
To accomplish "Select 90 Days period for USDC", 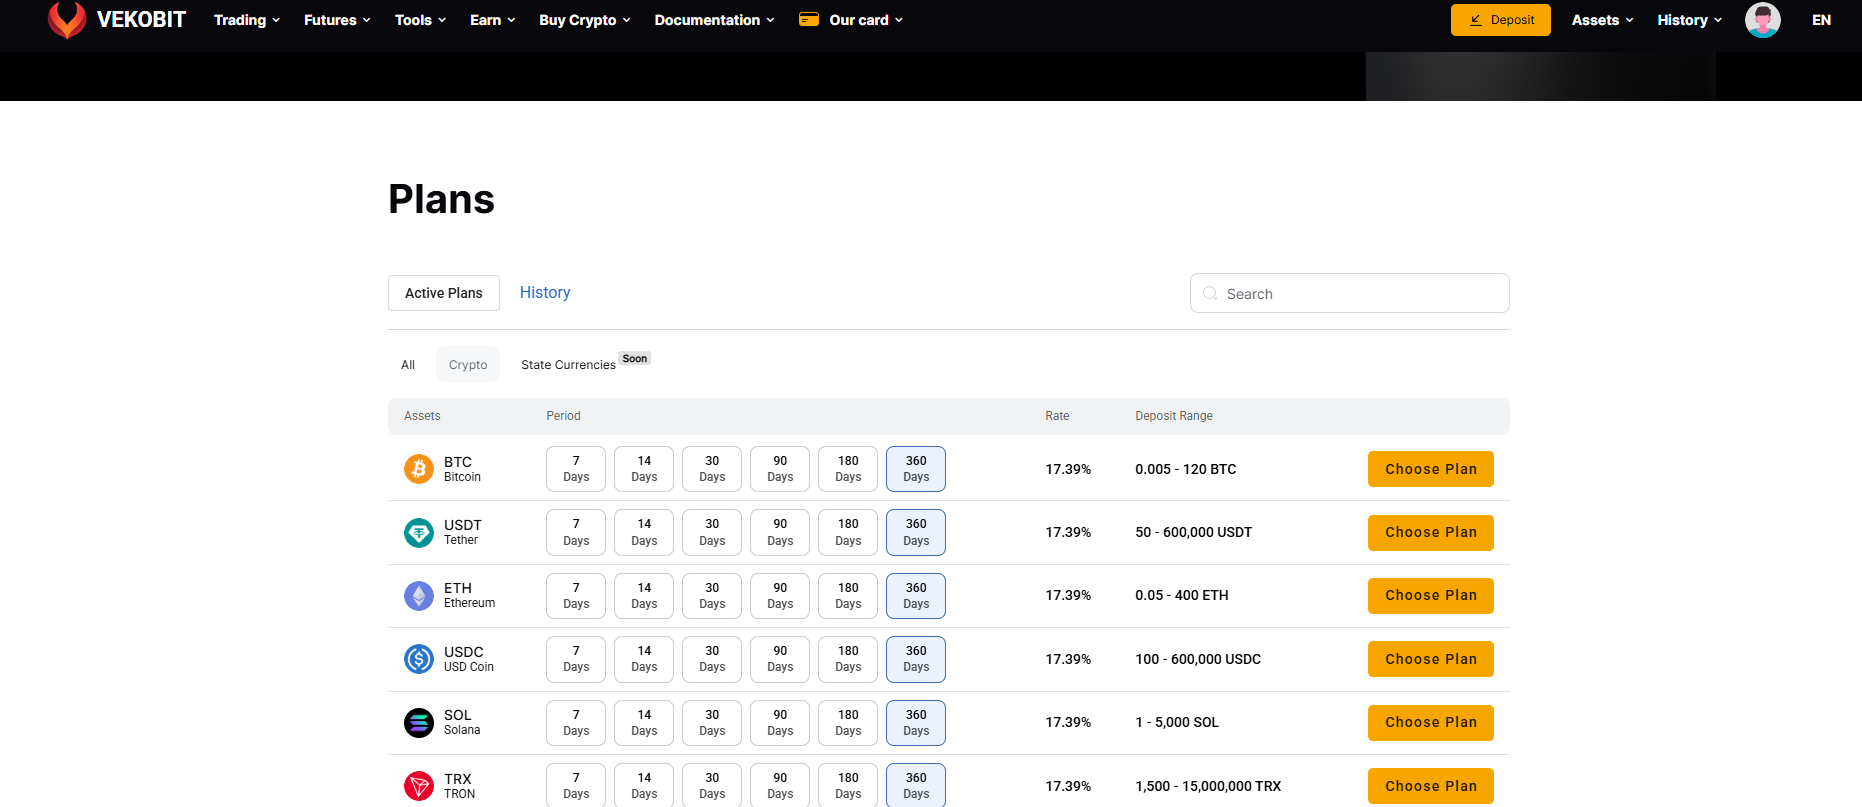I will tap(780, 659).
